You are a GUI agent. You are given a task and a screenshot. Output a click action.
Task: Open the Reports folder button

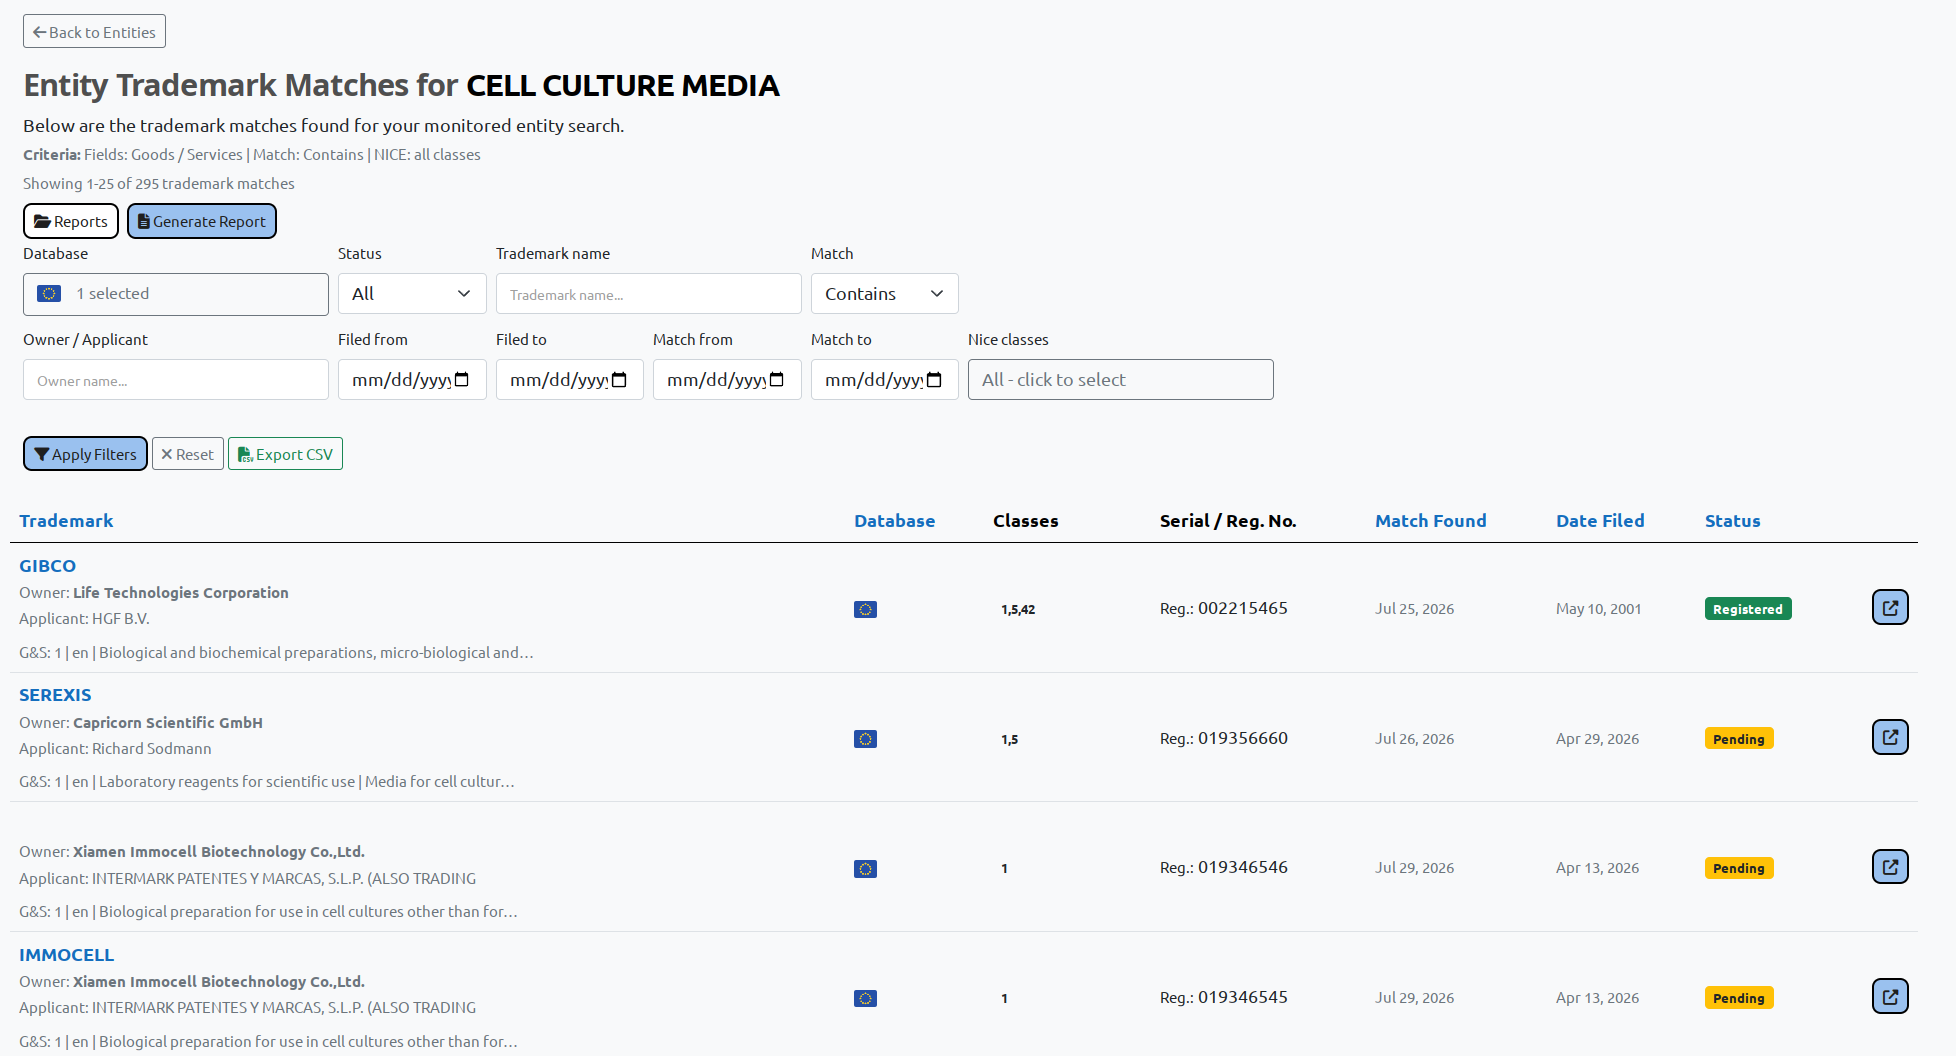(71, 221)
